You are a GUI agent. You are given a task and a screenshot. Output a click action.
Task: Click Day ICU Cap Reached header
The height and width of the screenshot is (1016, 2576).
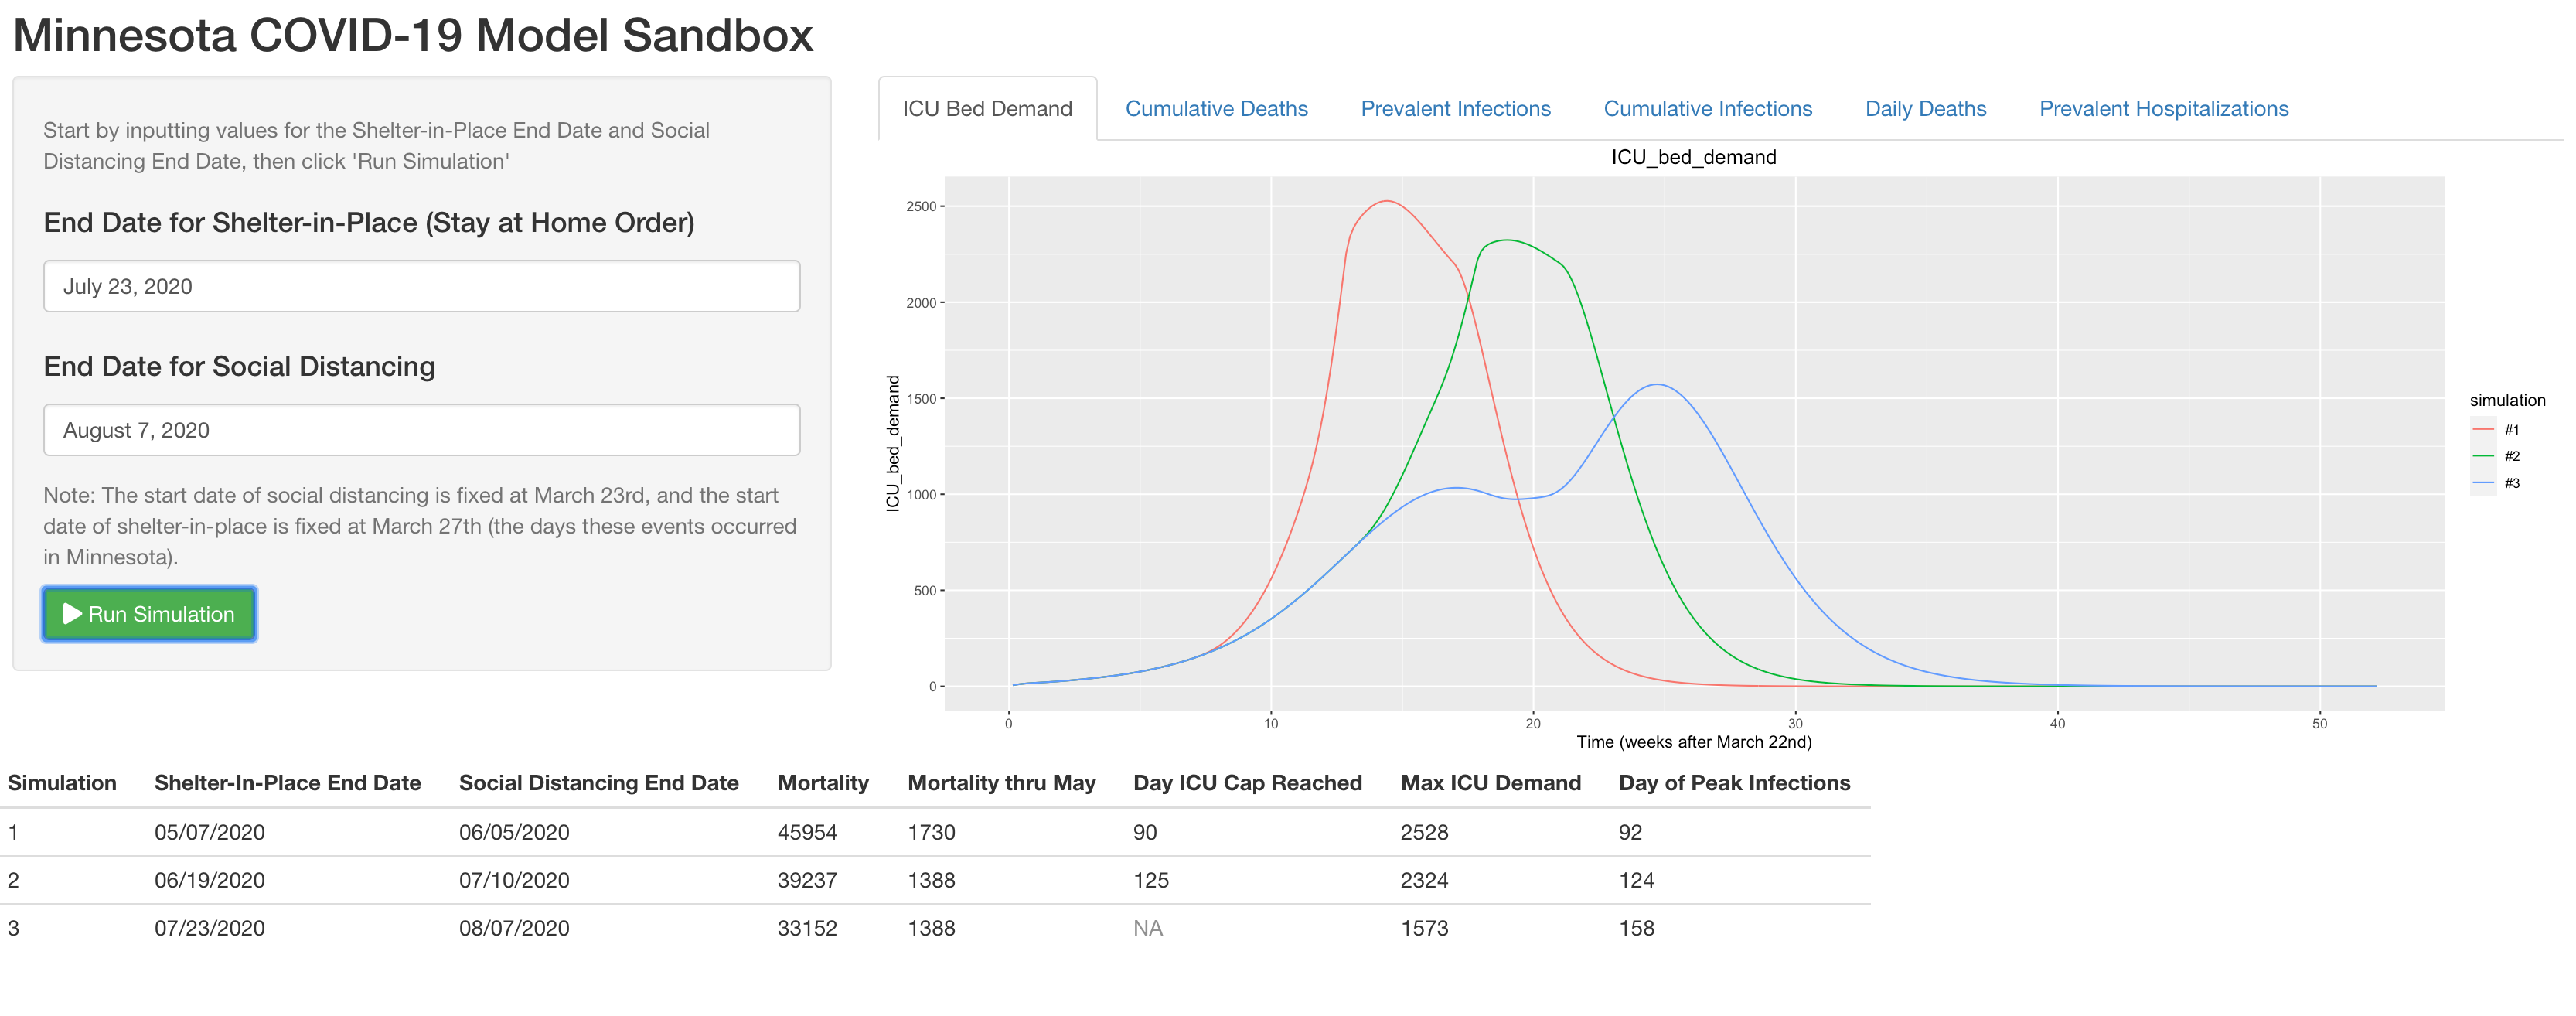click(1247, 783)
